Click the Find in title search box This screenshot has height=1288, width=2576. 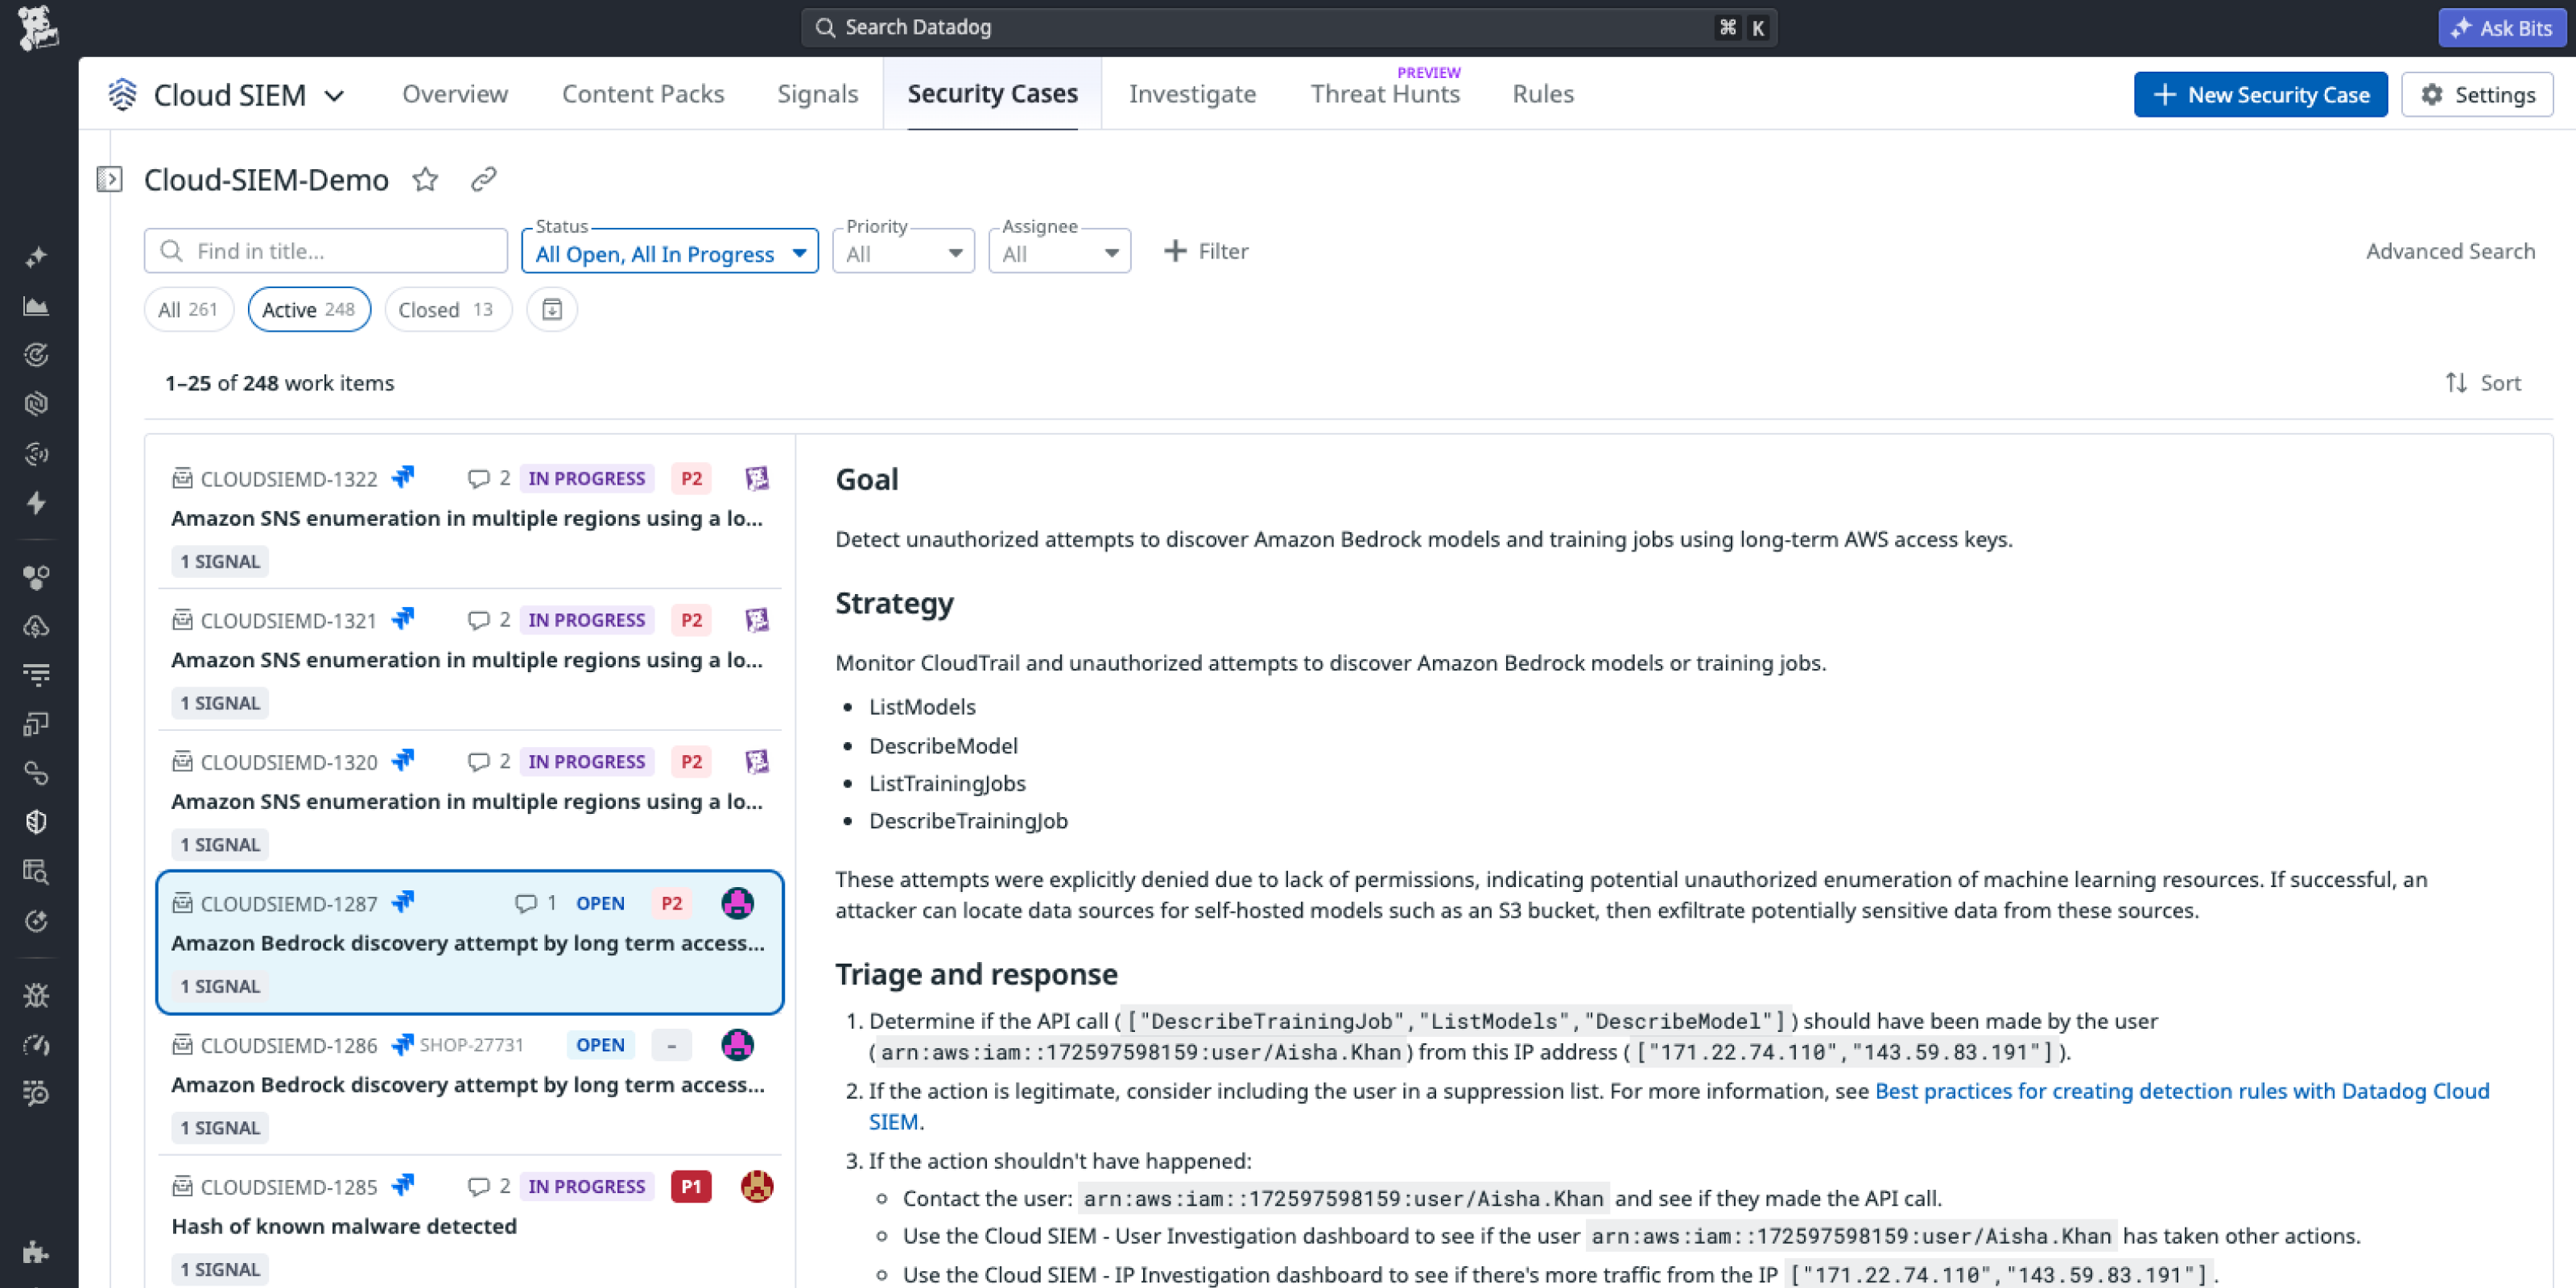[x=325, y=251]
